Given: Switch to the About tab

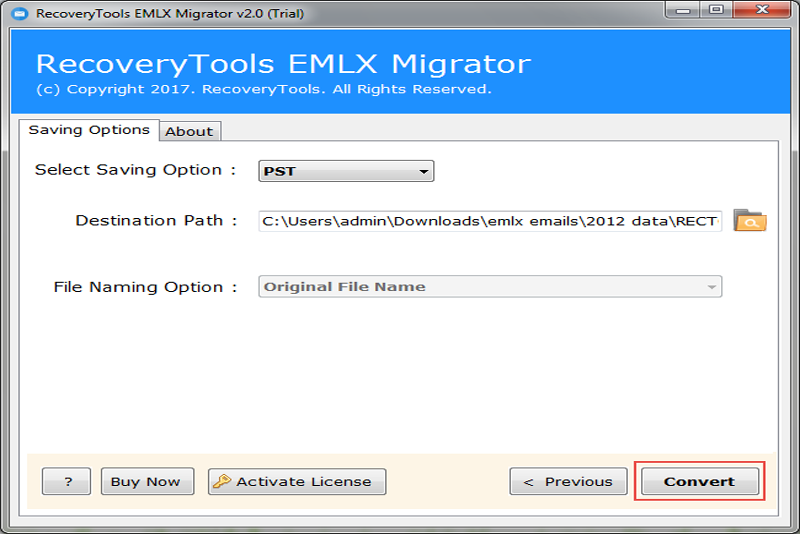Looking at the screenshot, I should (189, 131).
